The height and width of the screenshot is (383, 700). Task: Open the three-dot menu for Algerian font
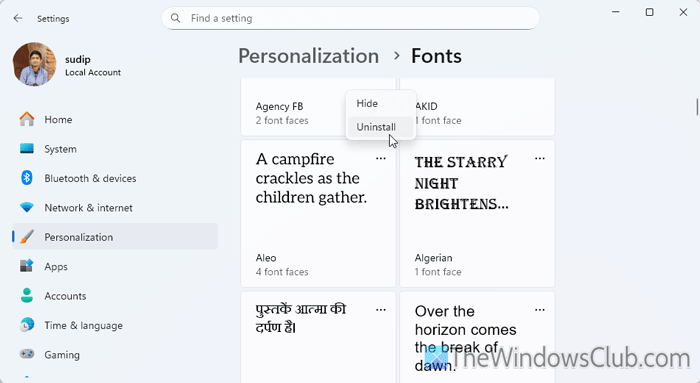pyautogui.click(x=540, y=158)
